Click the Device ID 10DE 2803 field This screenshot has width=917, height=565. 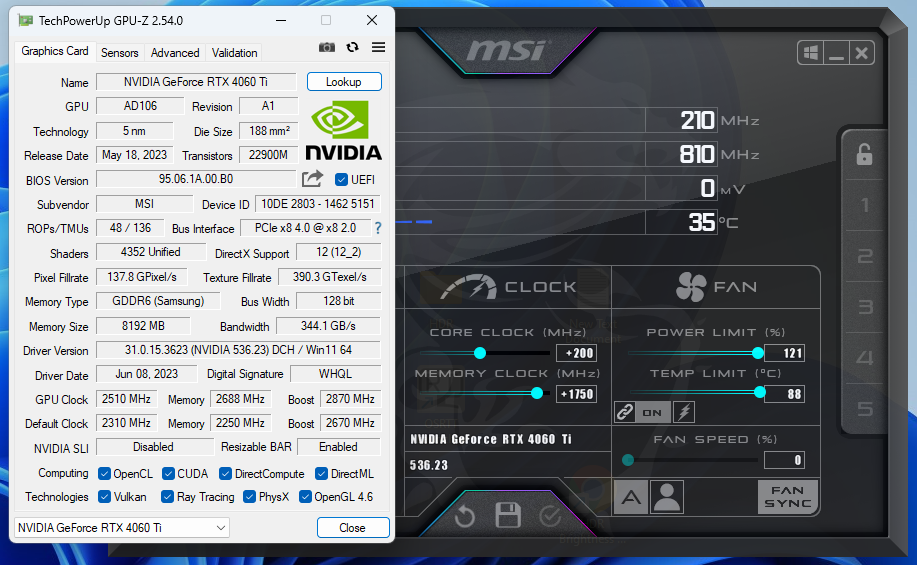coord(318,204)
